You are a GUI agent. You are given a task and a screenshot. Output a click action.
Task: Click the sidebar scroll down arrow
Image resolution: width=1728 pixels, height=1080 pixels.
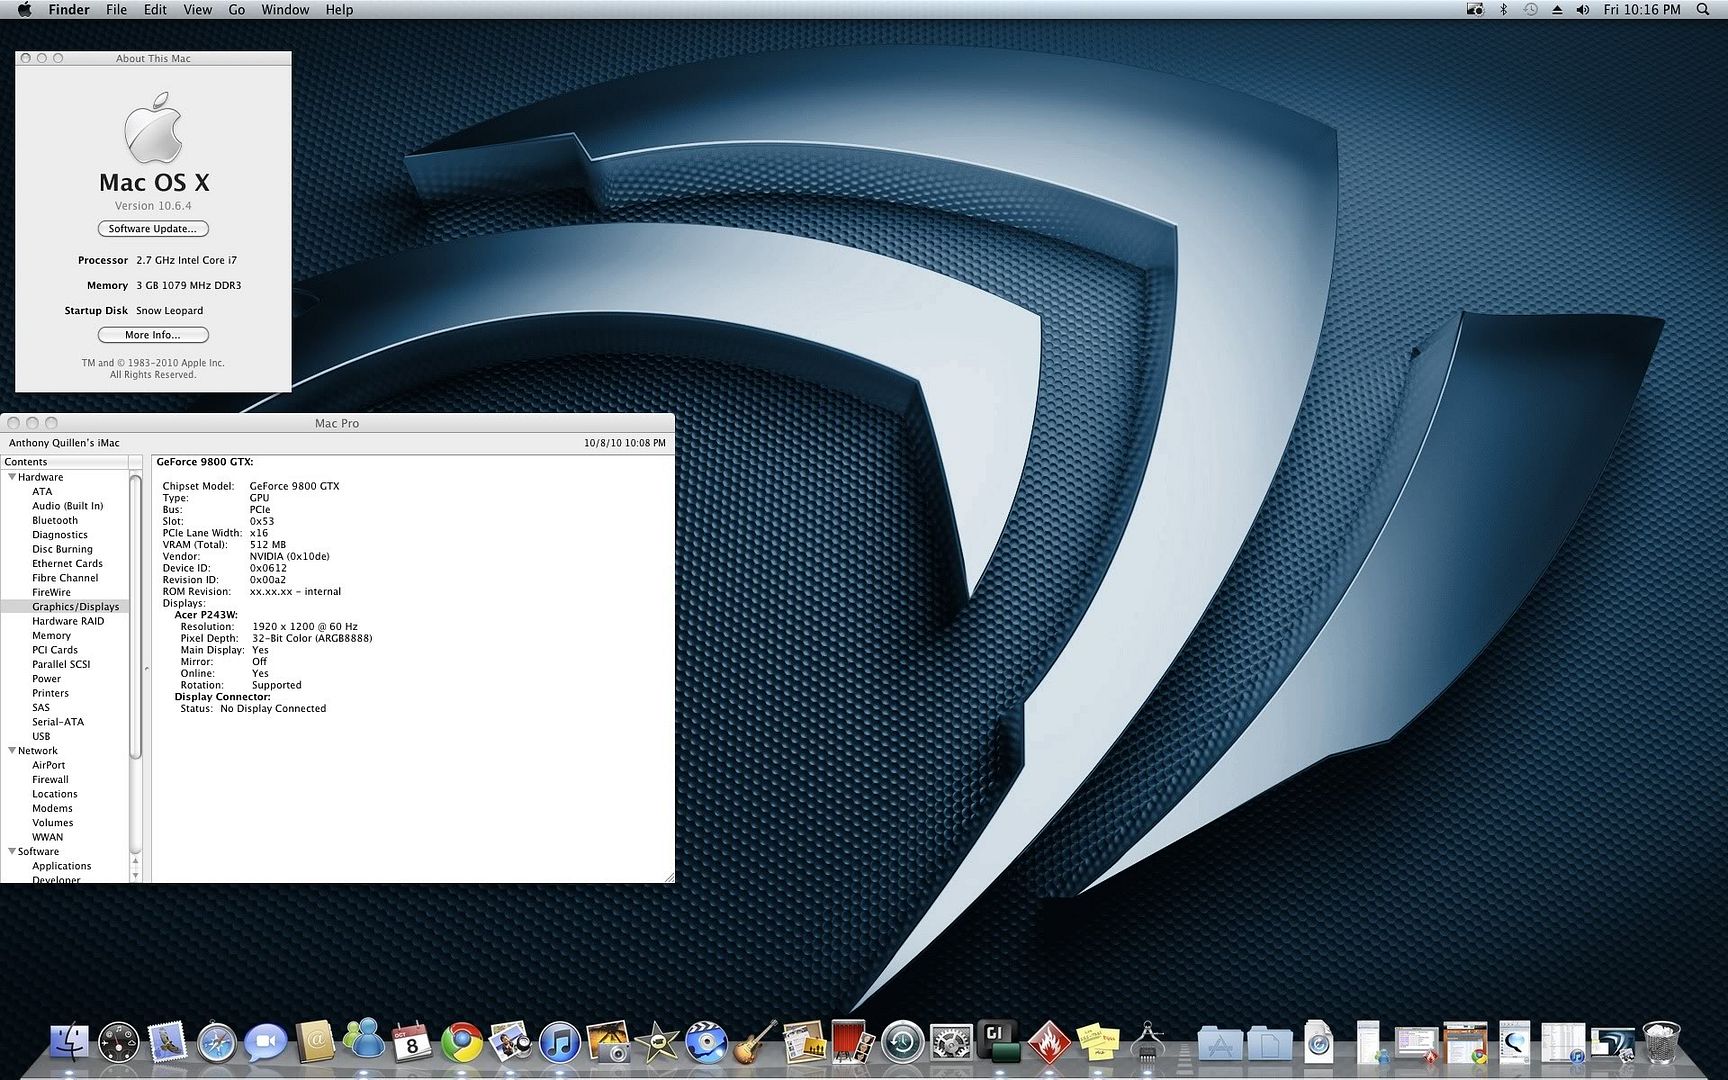tap(135, 875)
